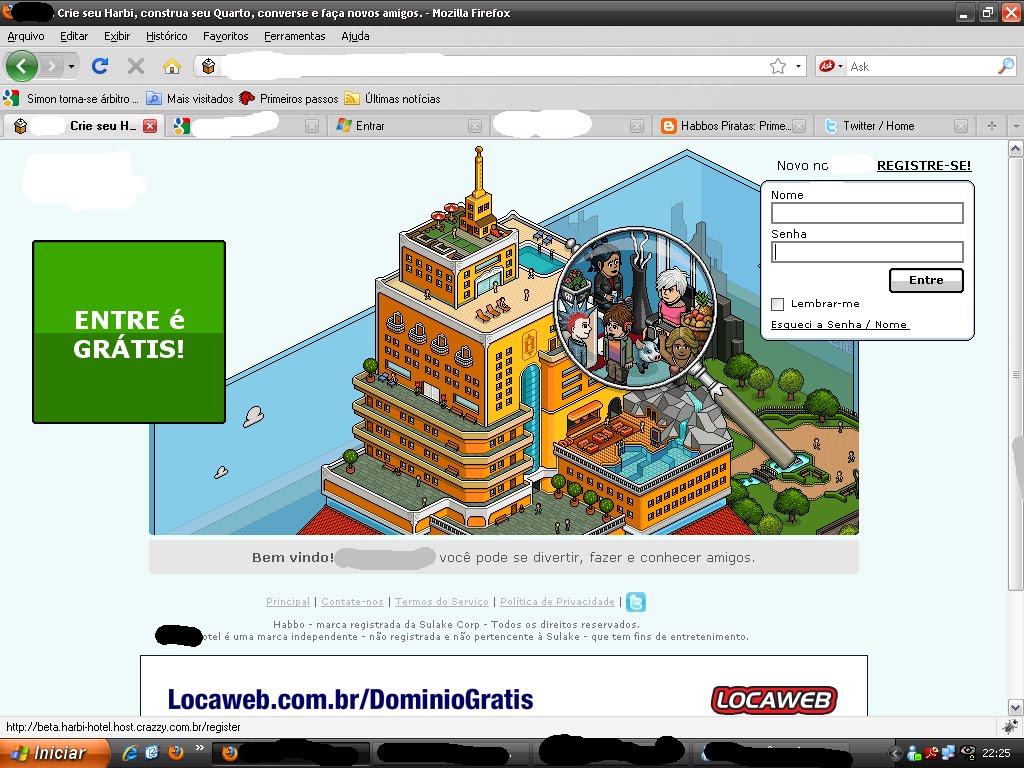The image size is (1024, 768).
Task: Click the Termos do Serviço link
Action: click(x=441, y=601)
